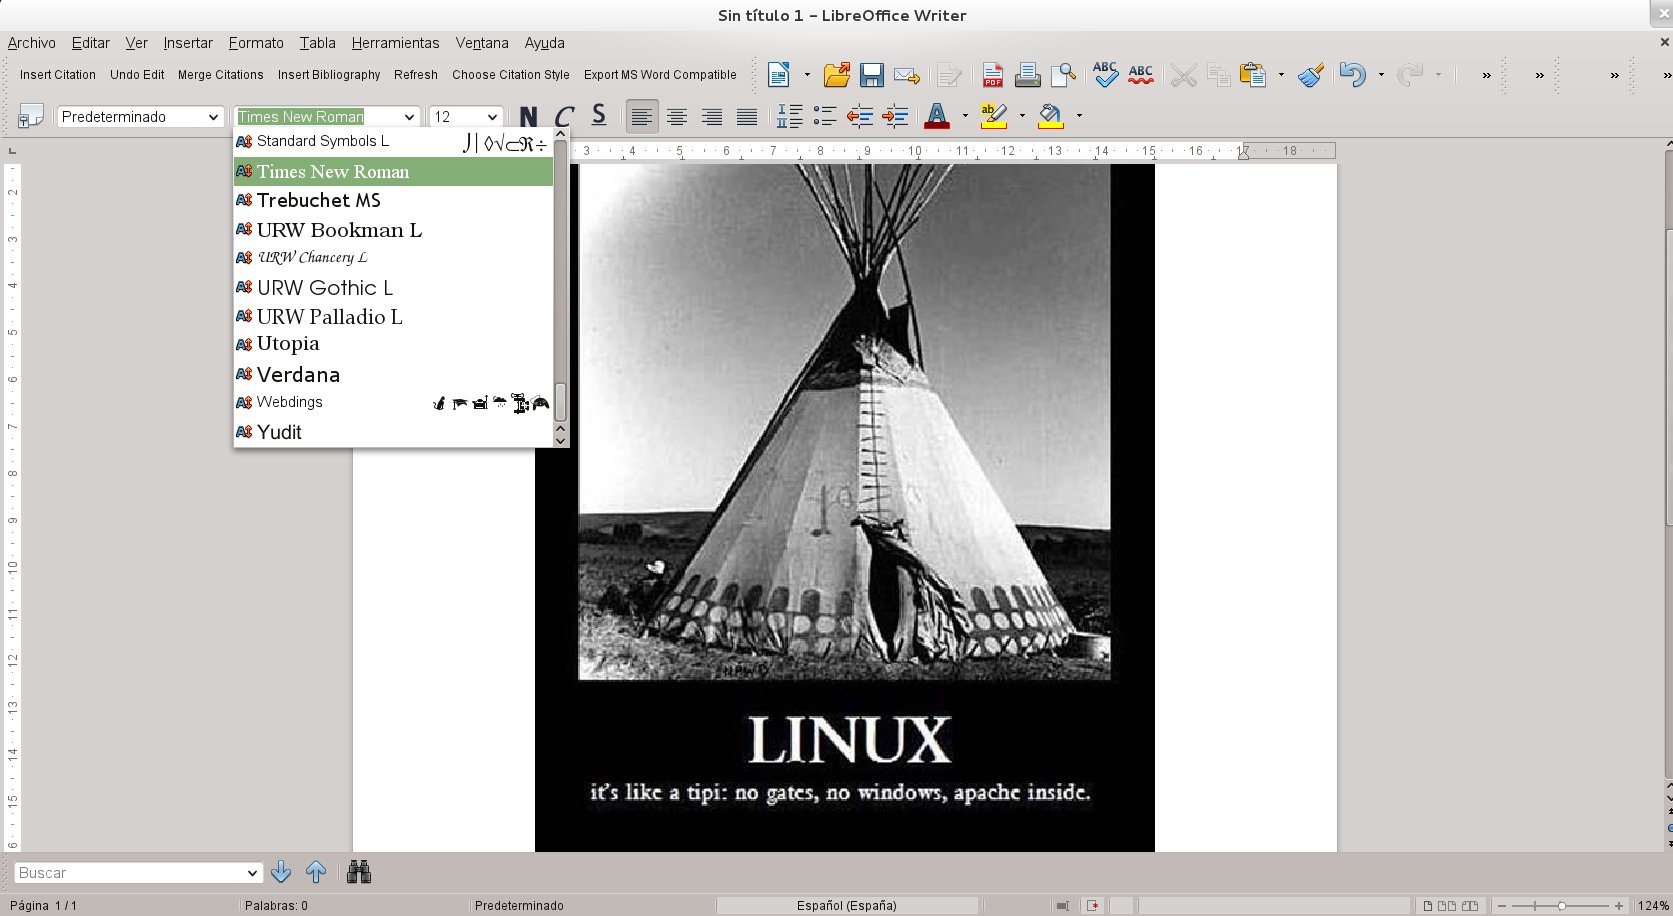Activate the Clone Formatting paintbrush
This screenshot has width=1673, height=916.
pyautogui.click(x=1311, y=75)
